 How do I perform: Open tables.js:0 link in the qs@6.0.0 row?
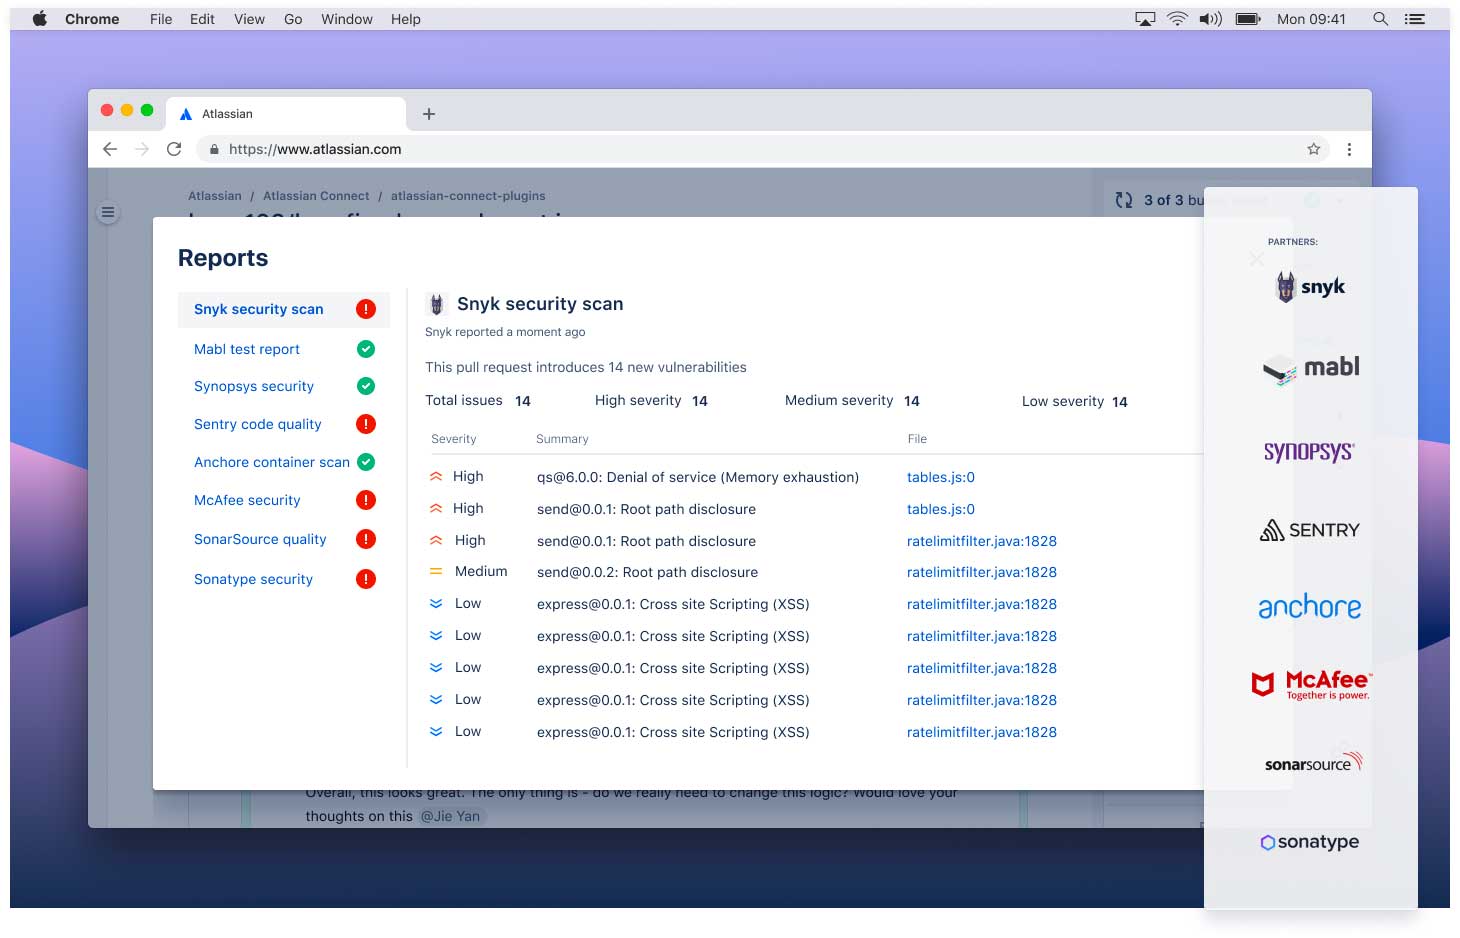941,477
